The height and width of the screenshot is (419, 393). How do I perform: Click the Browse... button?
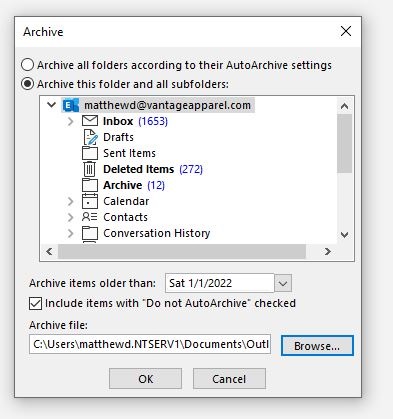(317, 346)
